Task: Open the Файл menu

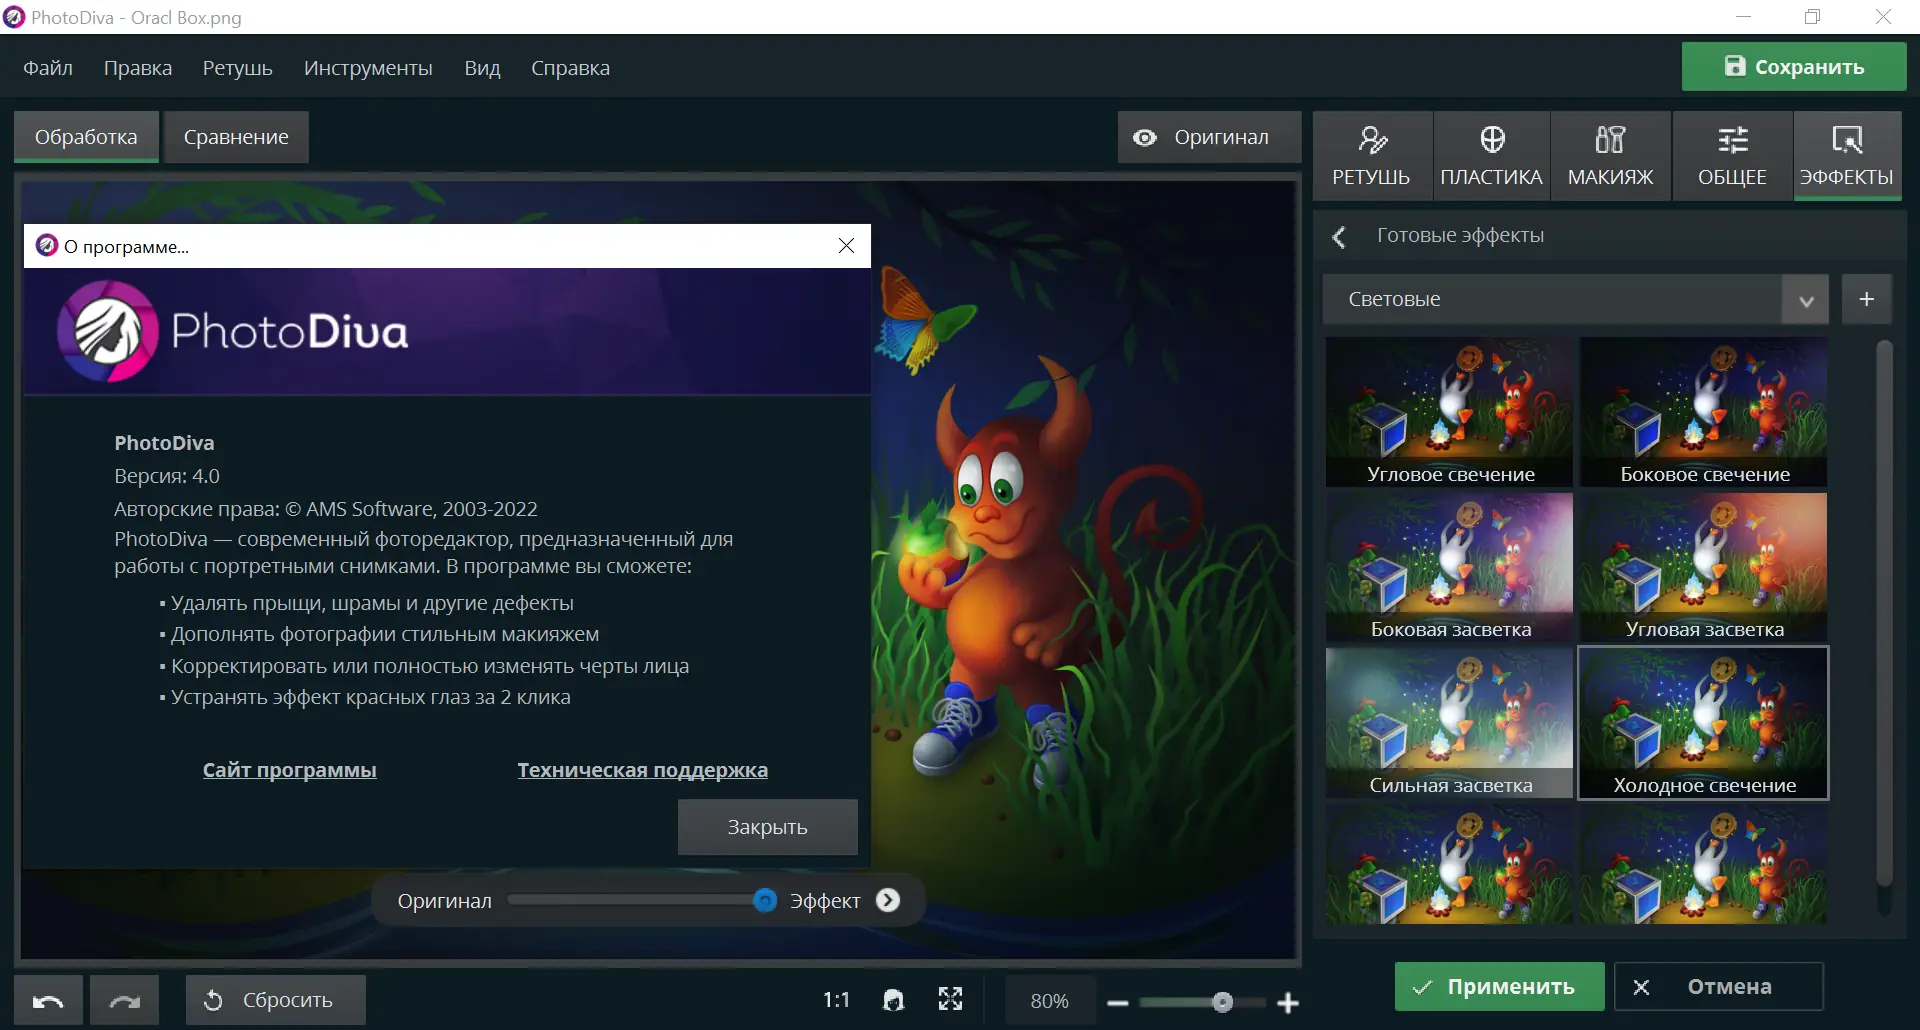Action: 48,68
